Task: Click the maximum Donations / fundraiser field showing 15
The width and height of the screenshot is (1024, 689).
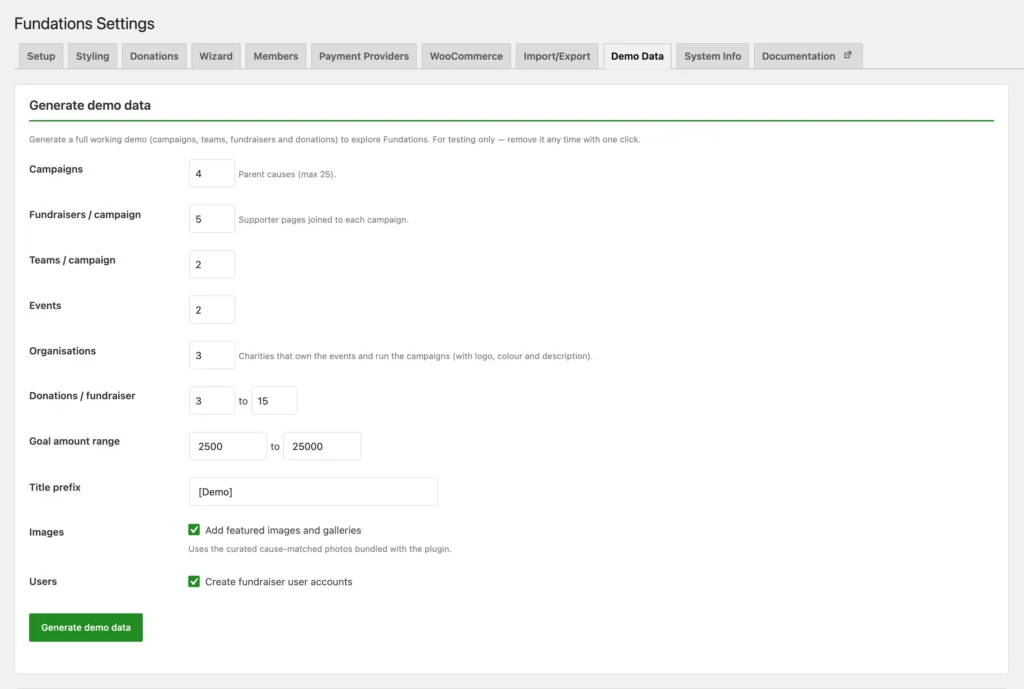Action: pos(274,401)
